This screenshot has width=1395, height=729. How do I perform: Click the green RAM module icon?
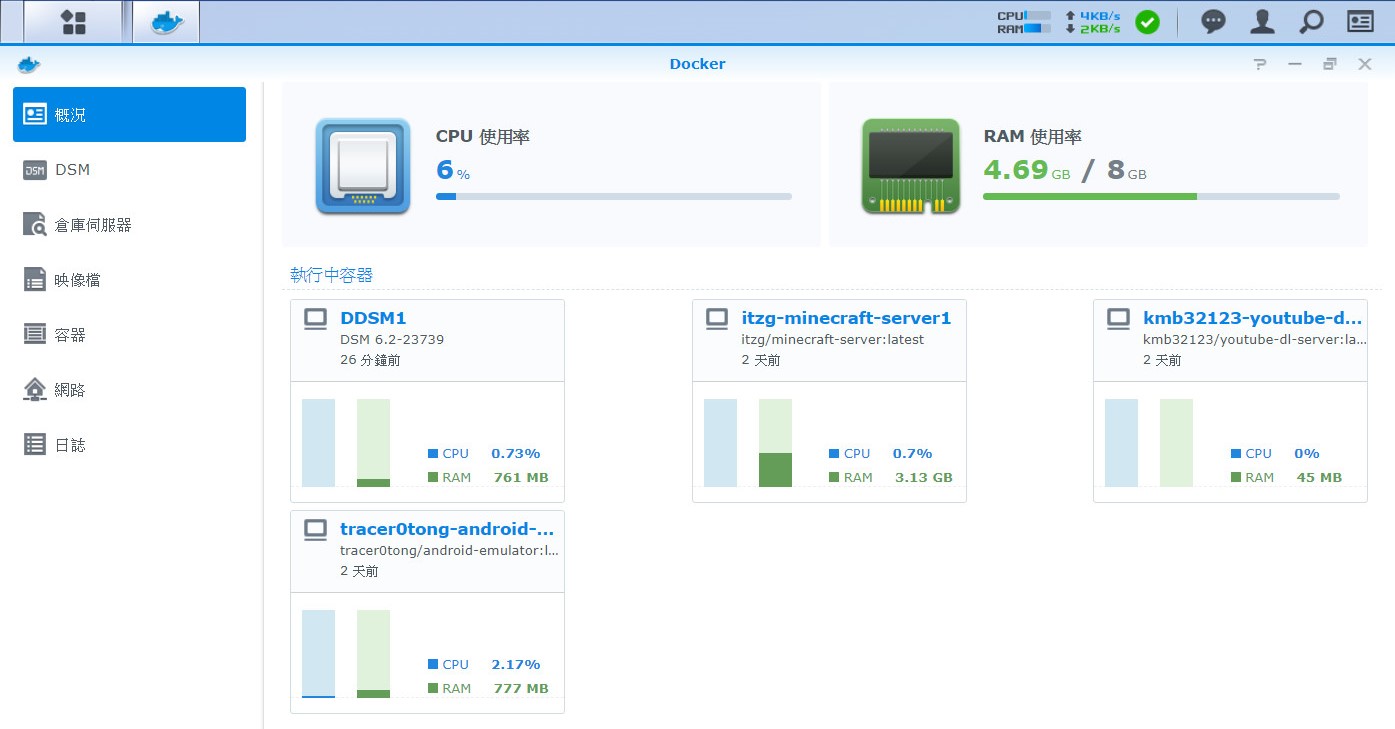pos(910,166)
